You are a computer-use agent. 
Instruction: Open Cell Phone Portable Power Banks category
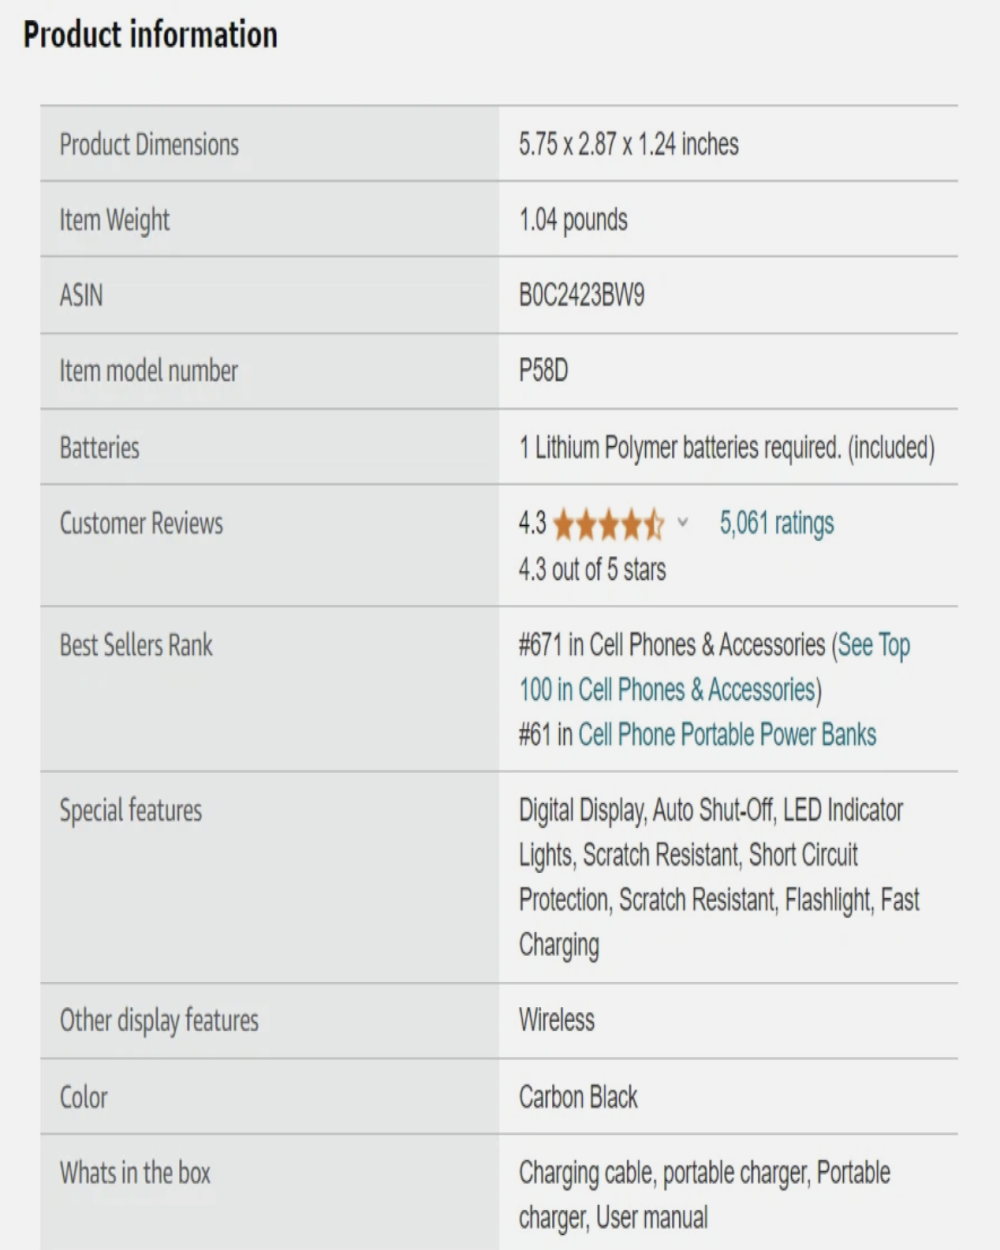[x=727, y=735]
